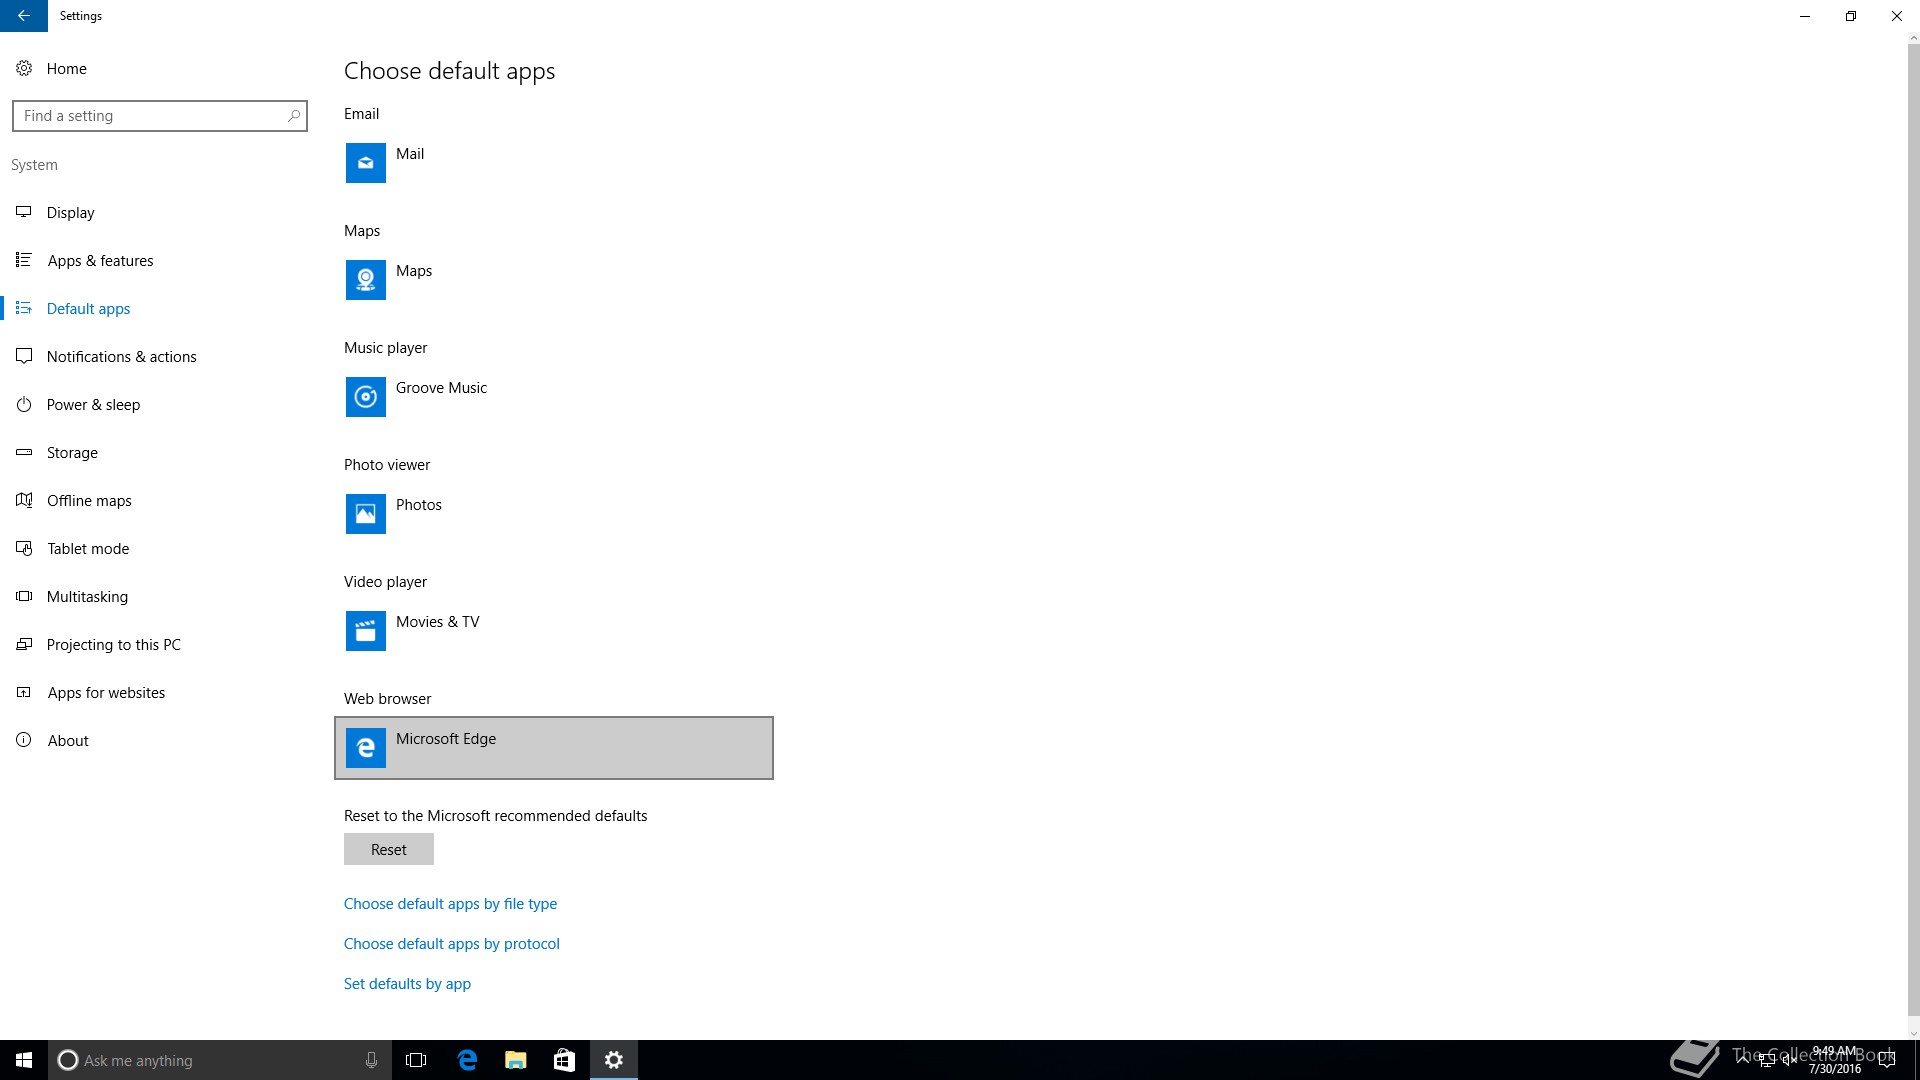Open Choose default apps by file type
Image resolution: width=1920 pixels, height=1080 pixels.
(450, 903)
